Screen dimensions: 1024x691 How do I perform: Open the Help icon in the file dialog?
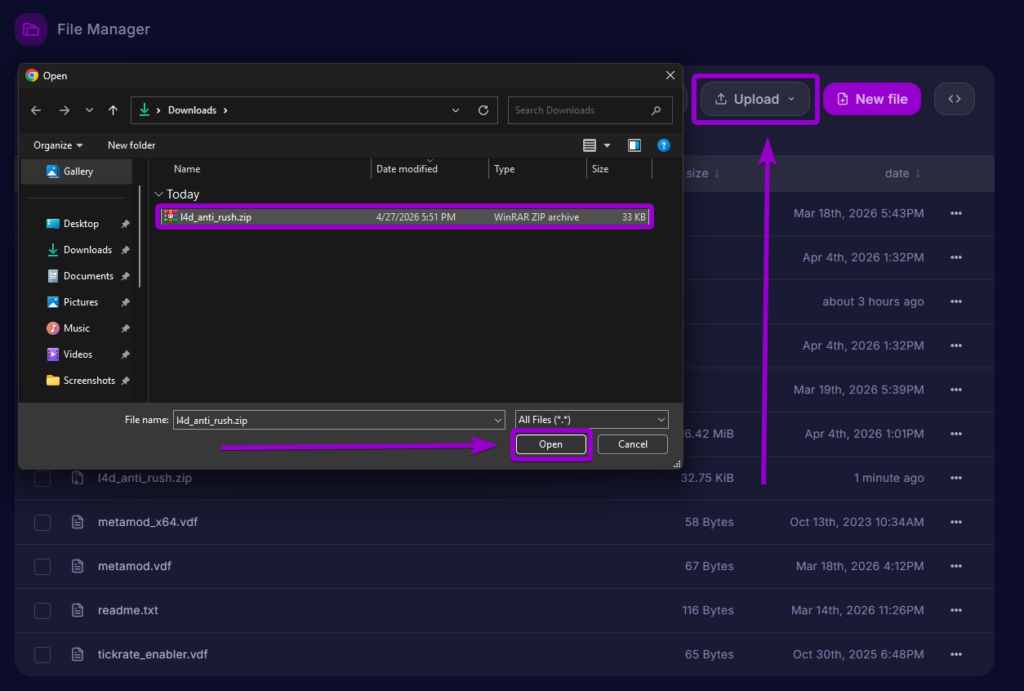click(664, 145)
